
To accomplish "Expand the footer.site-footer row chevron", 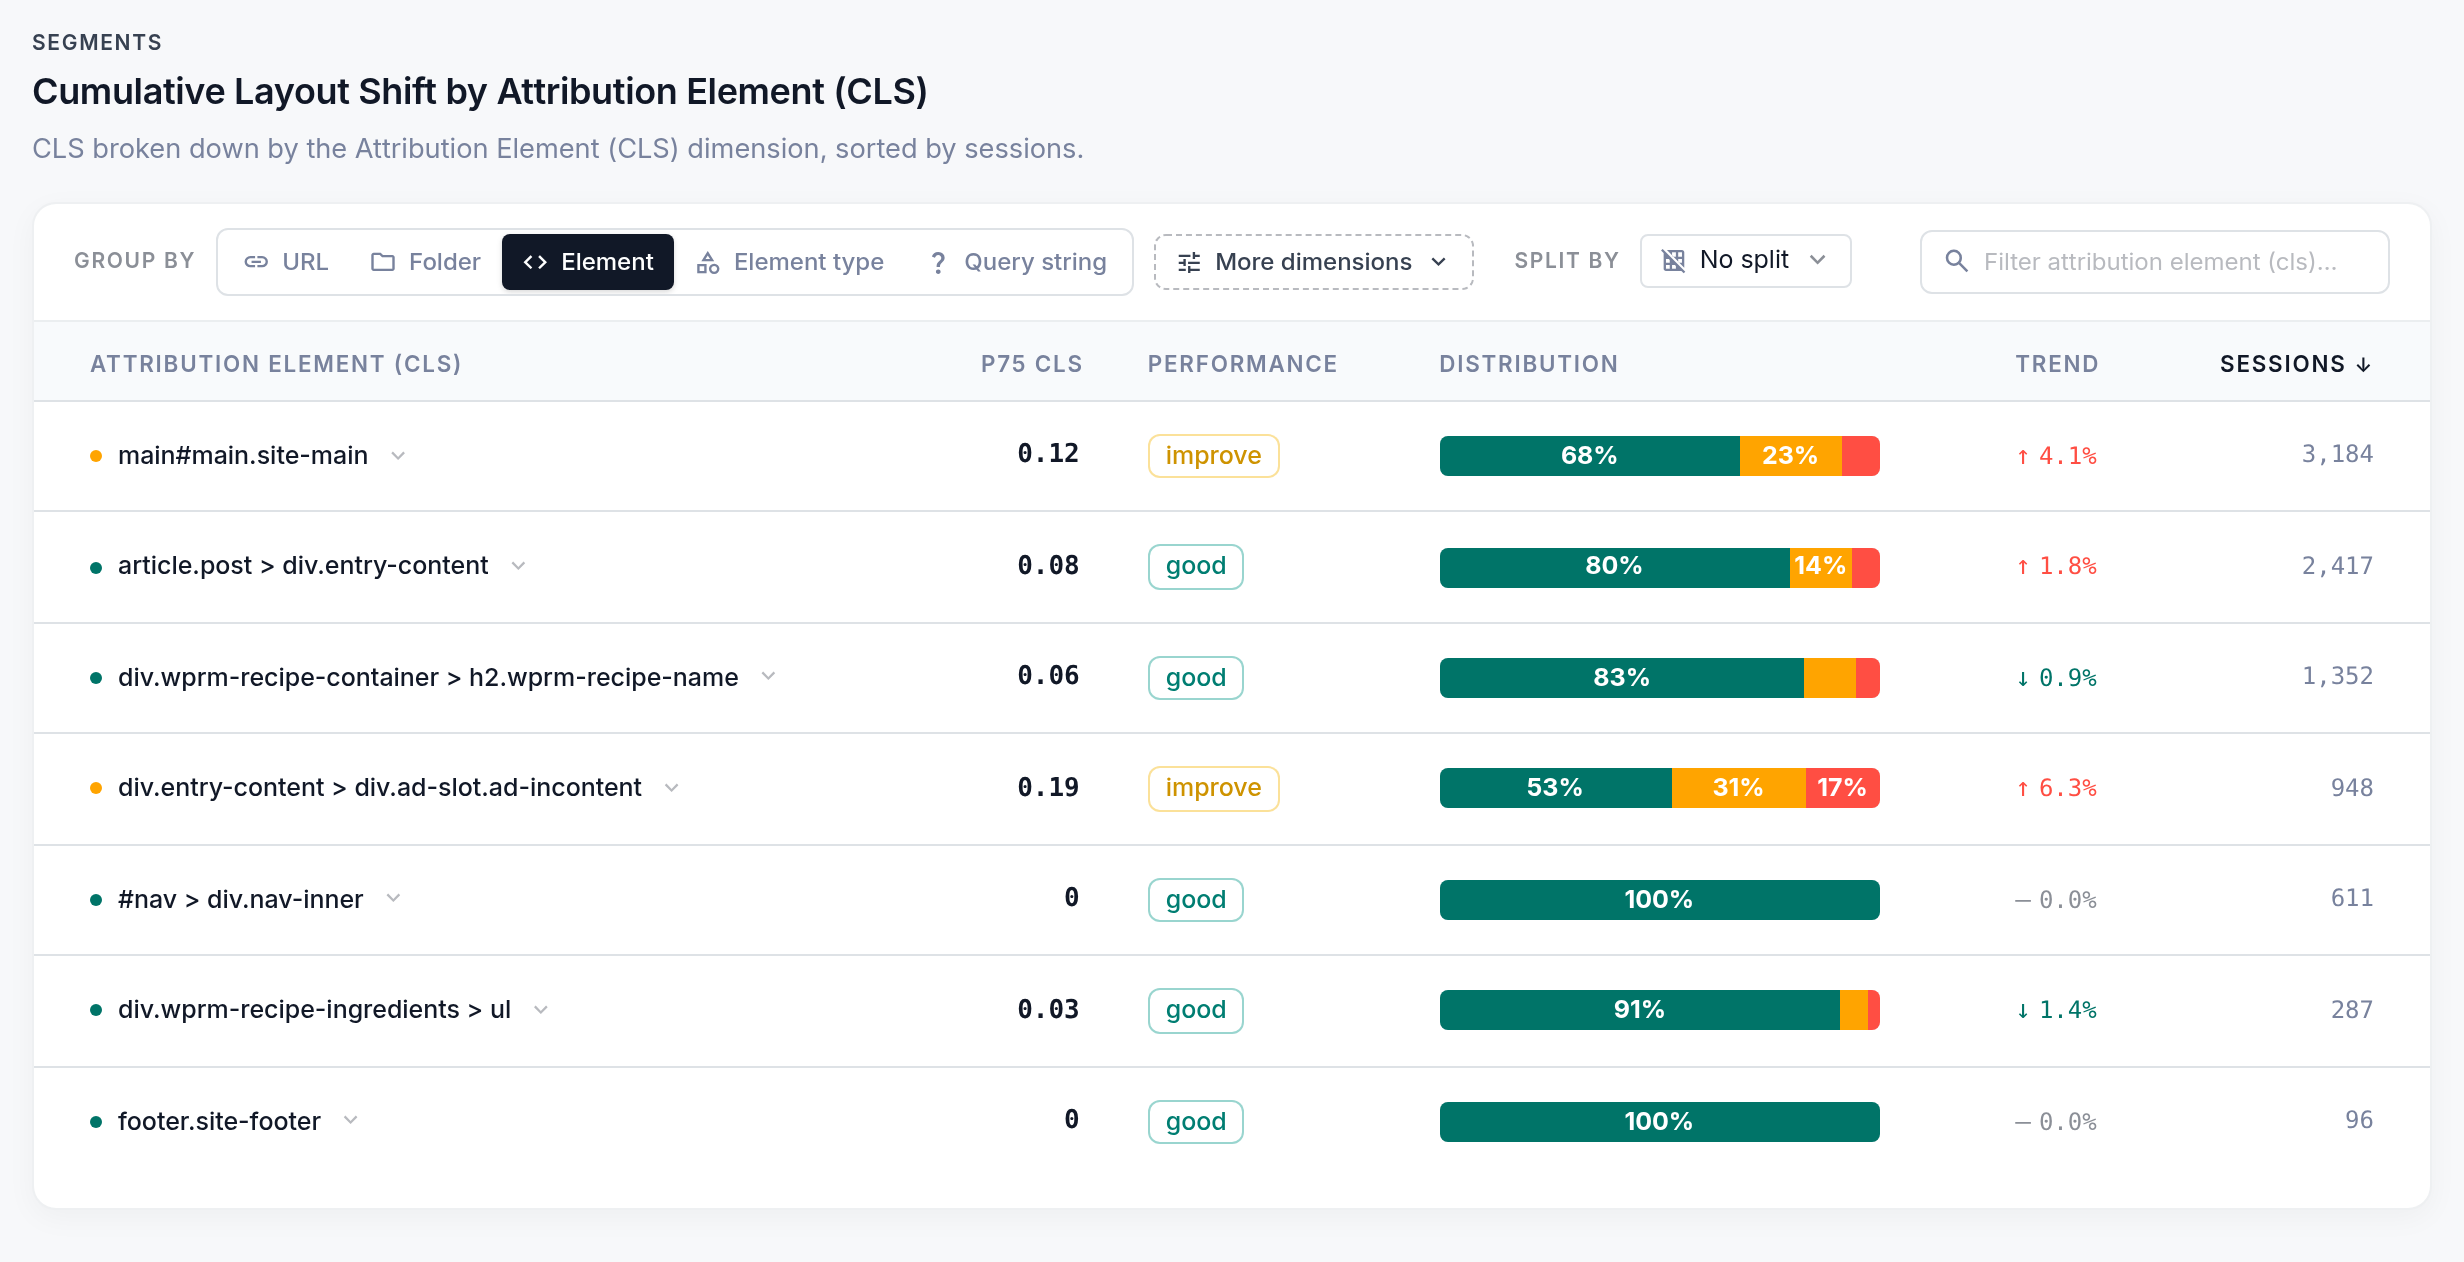I will (350, 1121).
